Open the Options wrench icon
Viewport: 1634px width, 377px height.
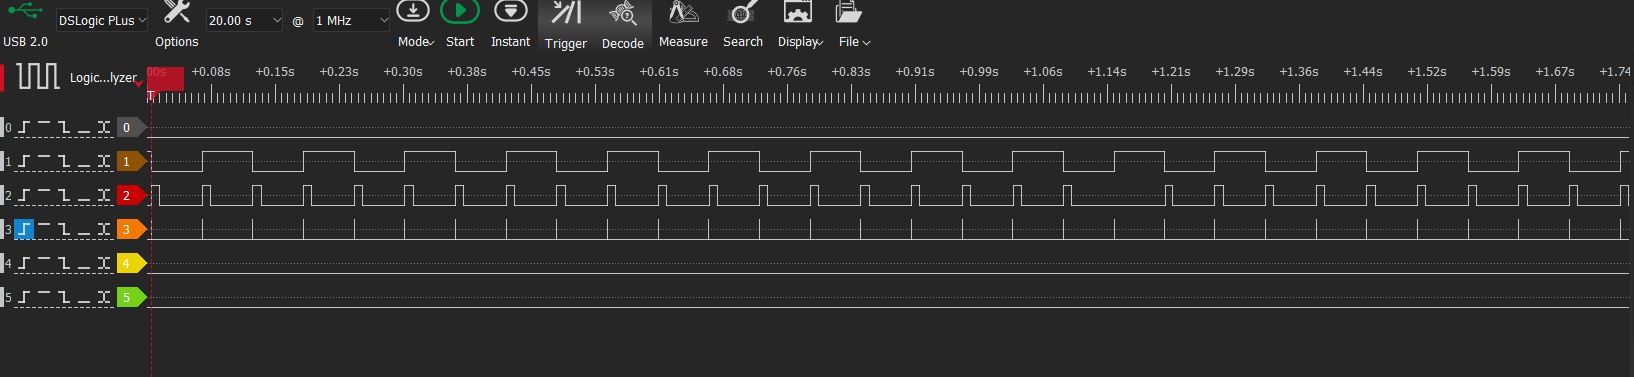(177, 13)
